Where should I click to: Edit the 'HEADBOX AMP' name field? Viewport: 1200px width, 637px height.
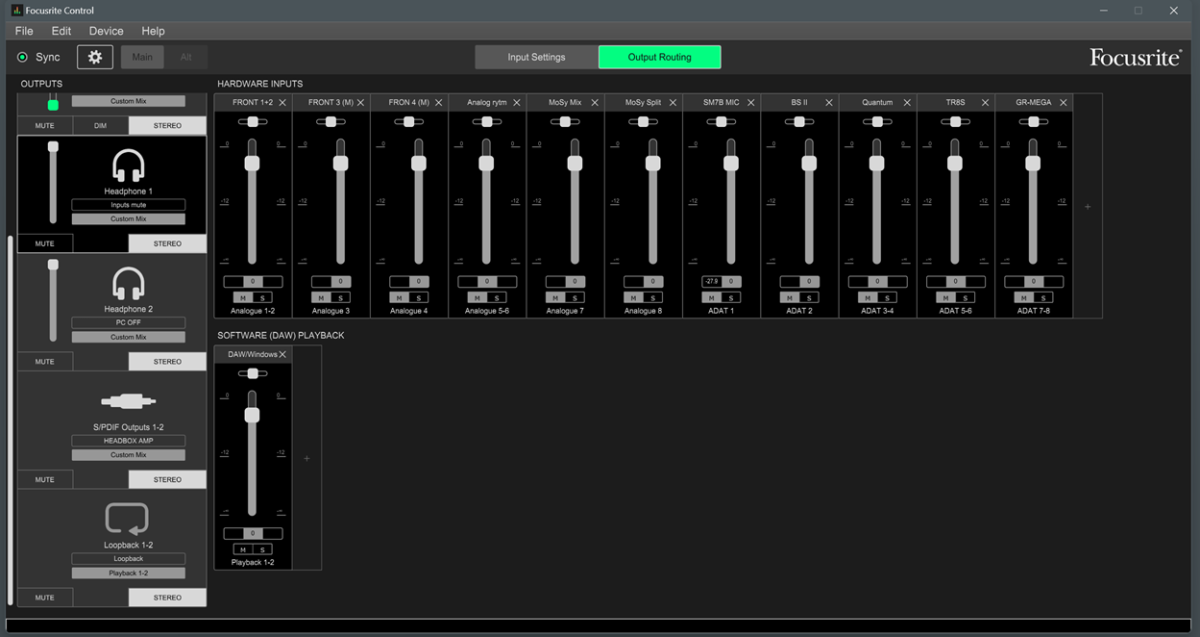(x=128, y=441)
